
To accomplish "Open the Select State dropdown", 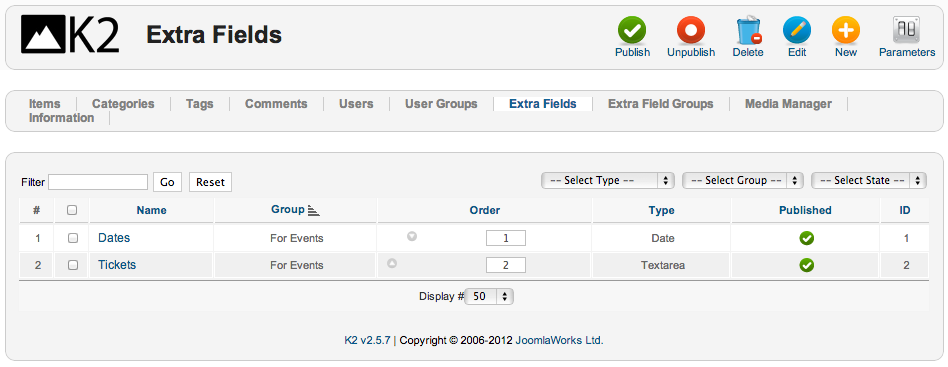I will point(869,180).
